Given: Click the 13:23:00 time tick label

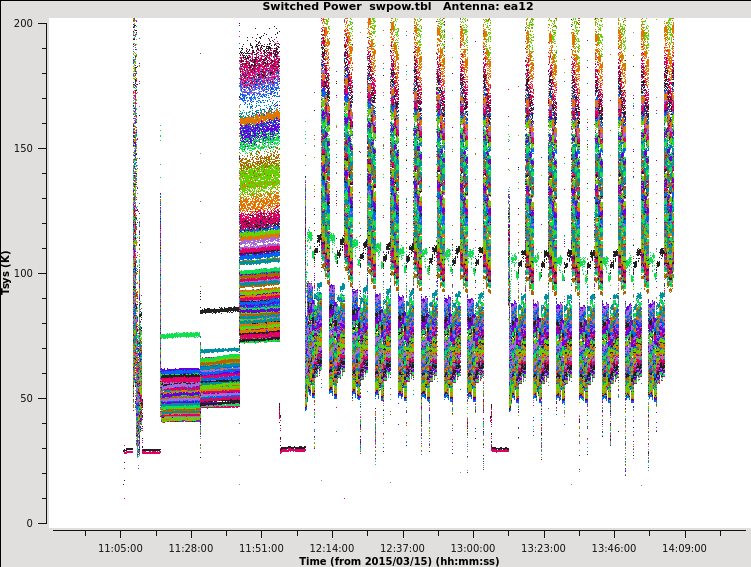Looking at the screenshot, I should (x=543, y=548).
